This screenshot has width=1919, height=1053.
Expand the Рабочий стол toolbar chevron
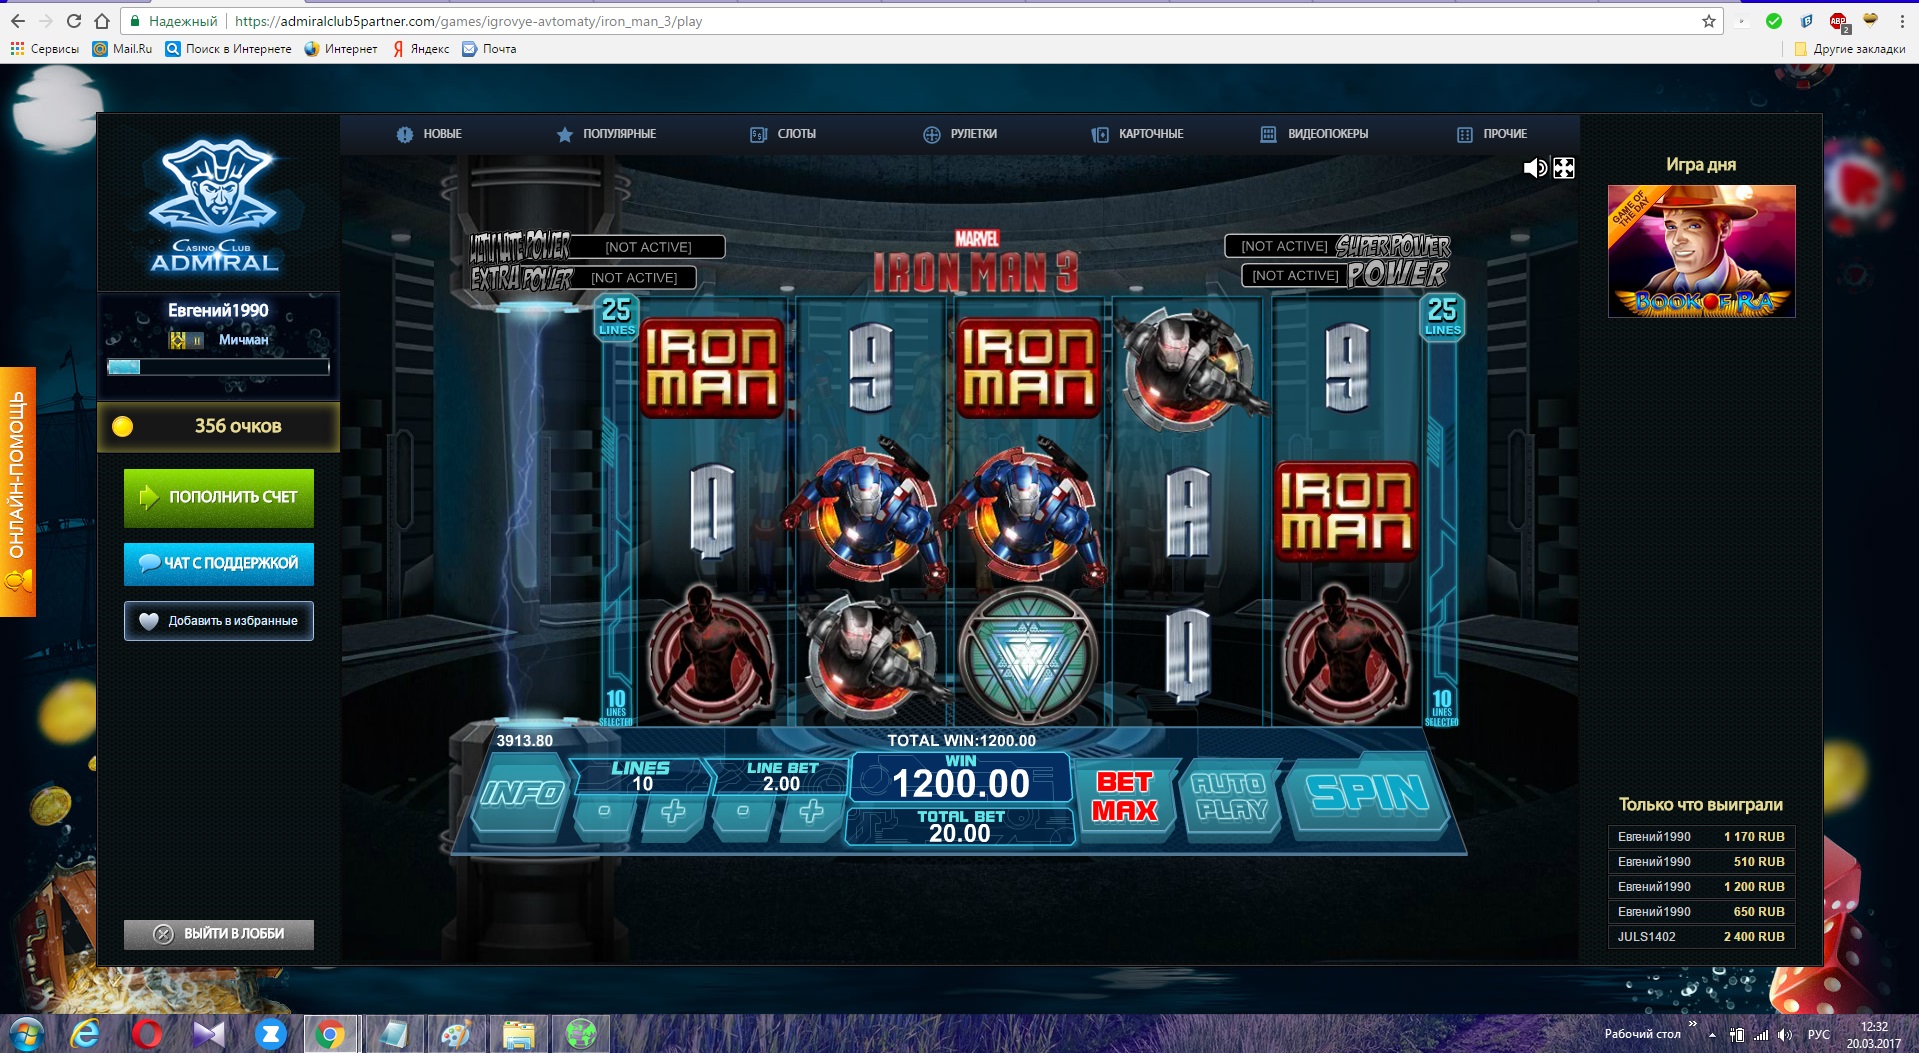point(1692,1024)
